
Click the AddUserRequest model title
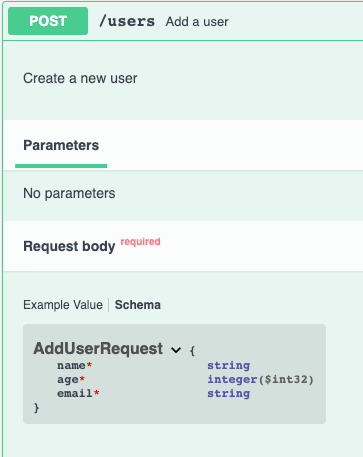click(x=98, y=349)
